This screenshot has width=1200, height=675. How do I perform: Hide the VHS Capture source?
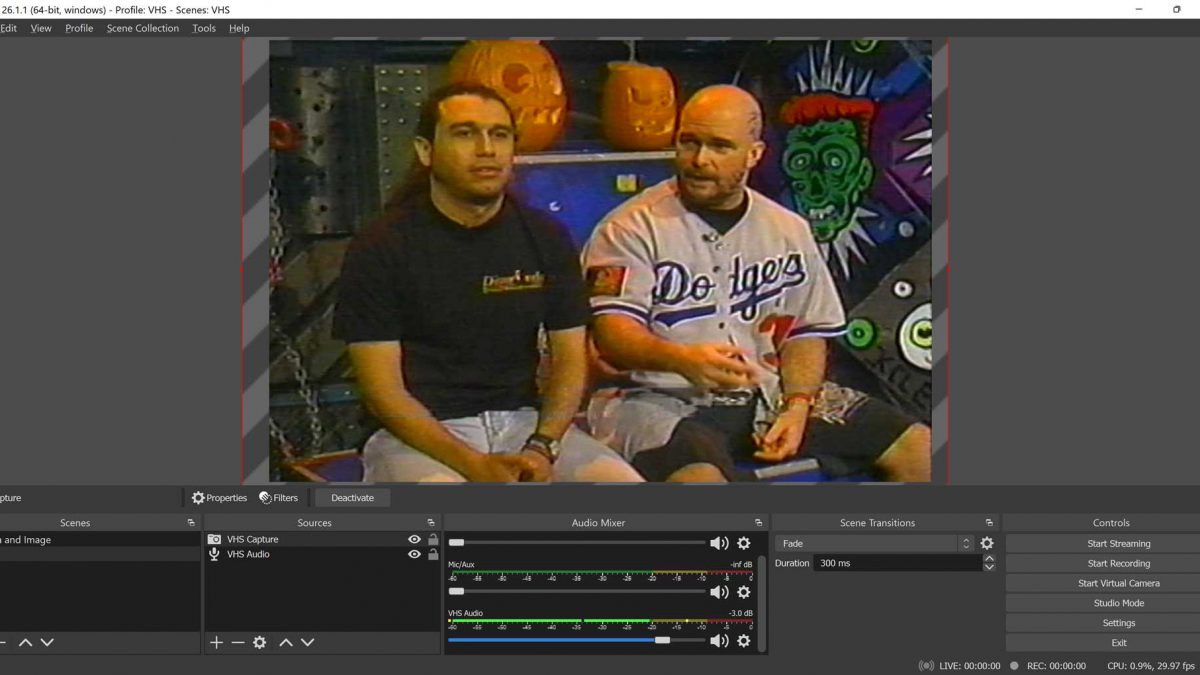pyautogui.click(x=414, y=540)
